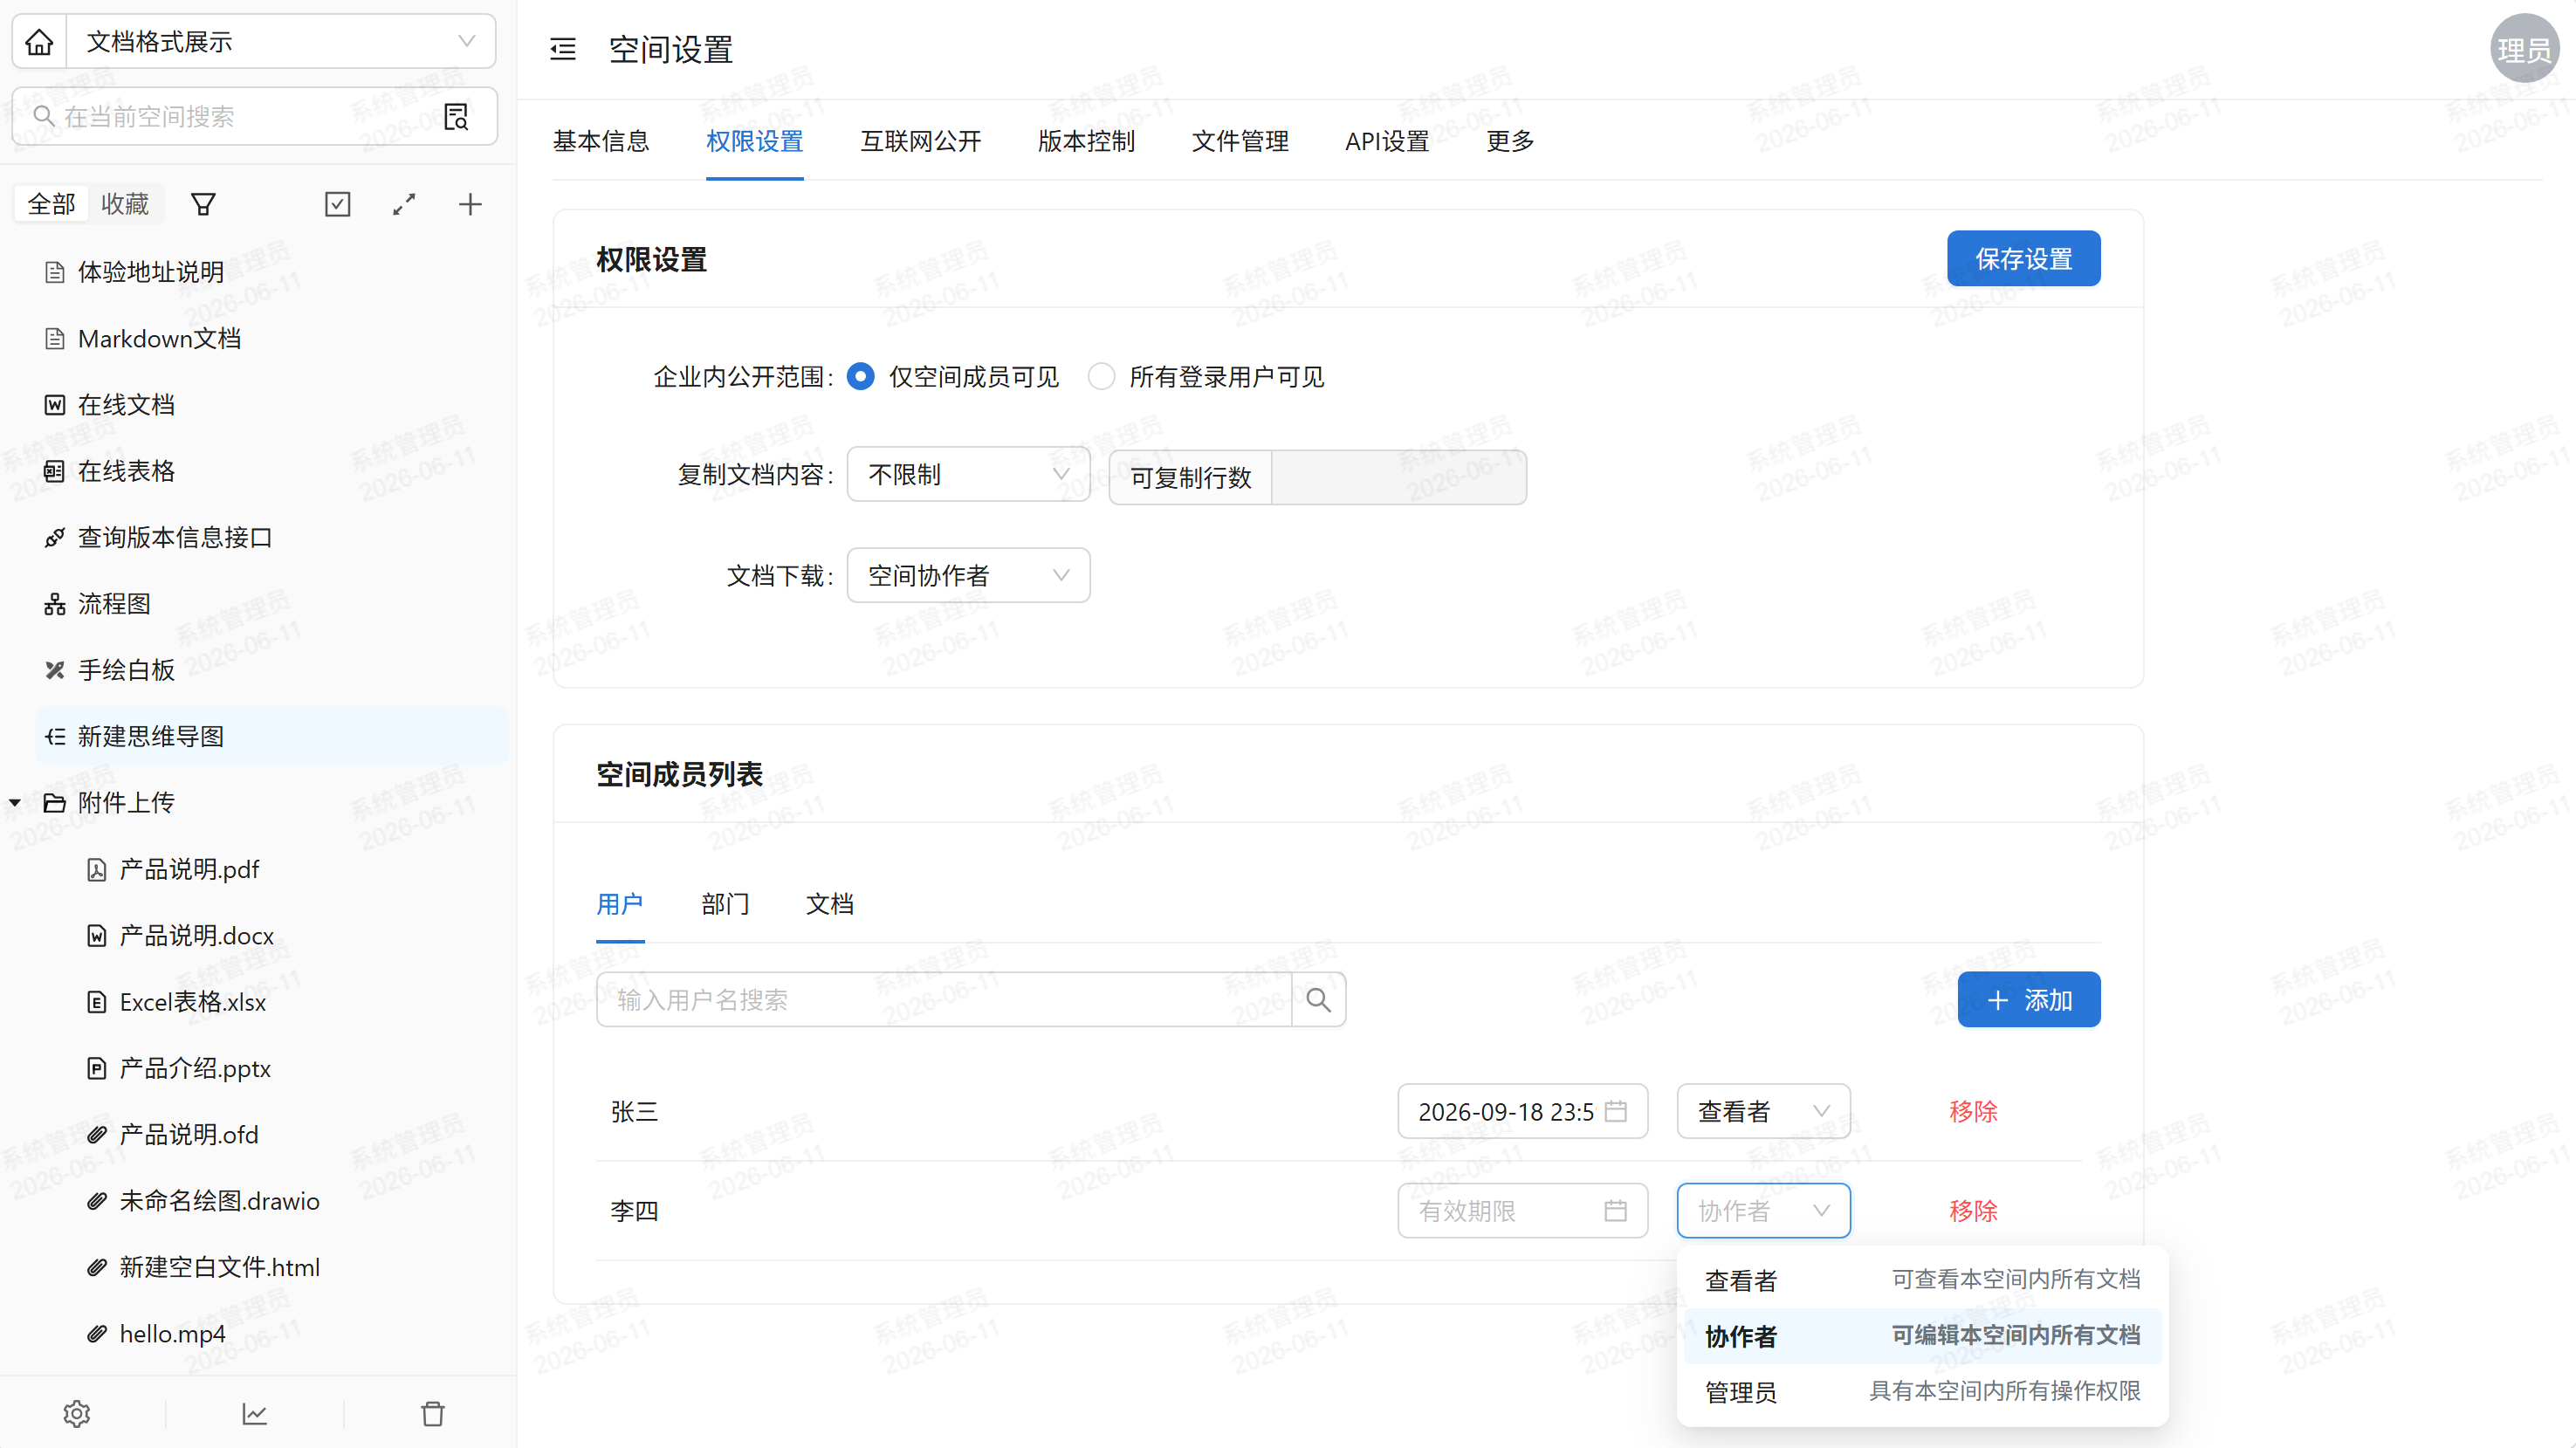
Task: Remove 李四 with the 移除 link
Action: click(1973, 1211)
